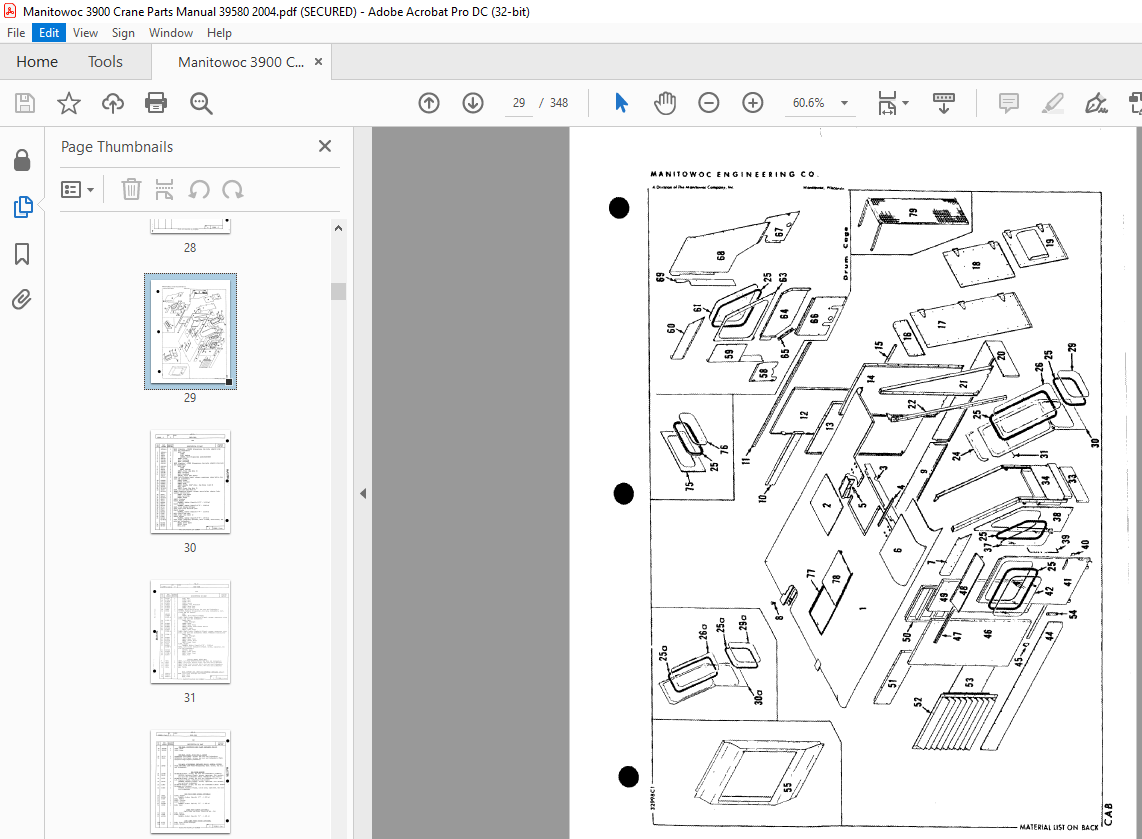Open the Sign menu

tap(123, 33)
